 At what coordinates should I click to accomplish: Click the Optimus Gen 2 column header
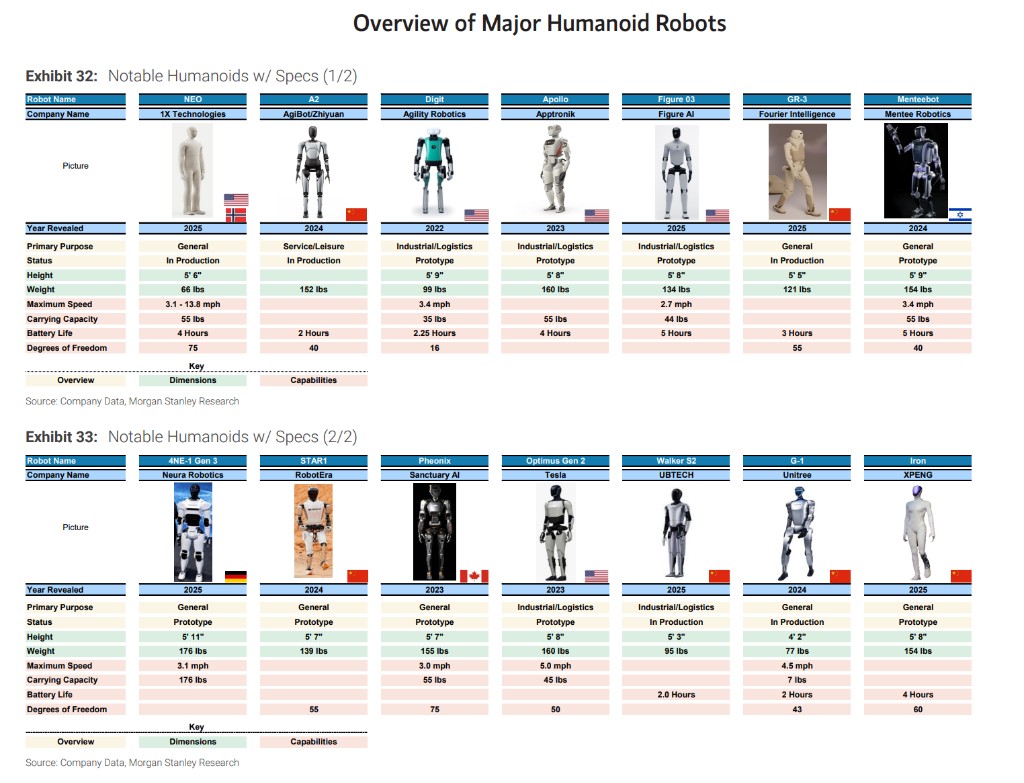[555, 461]
